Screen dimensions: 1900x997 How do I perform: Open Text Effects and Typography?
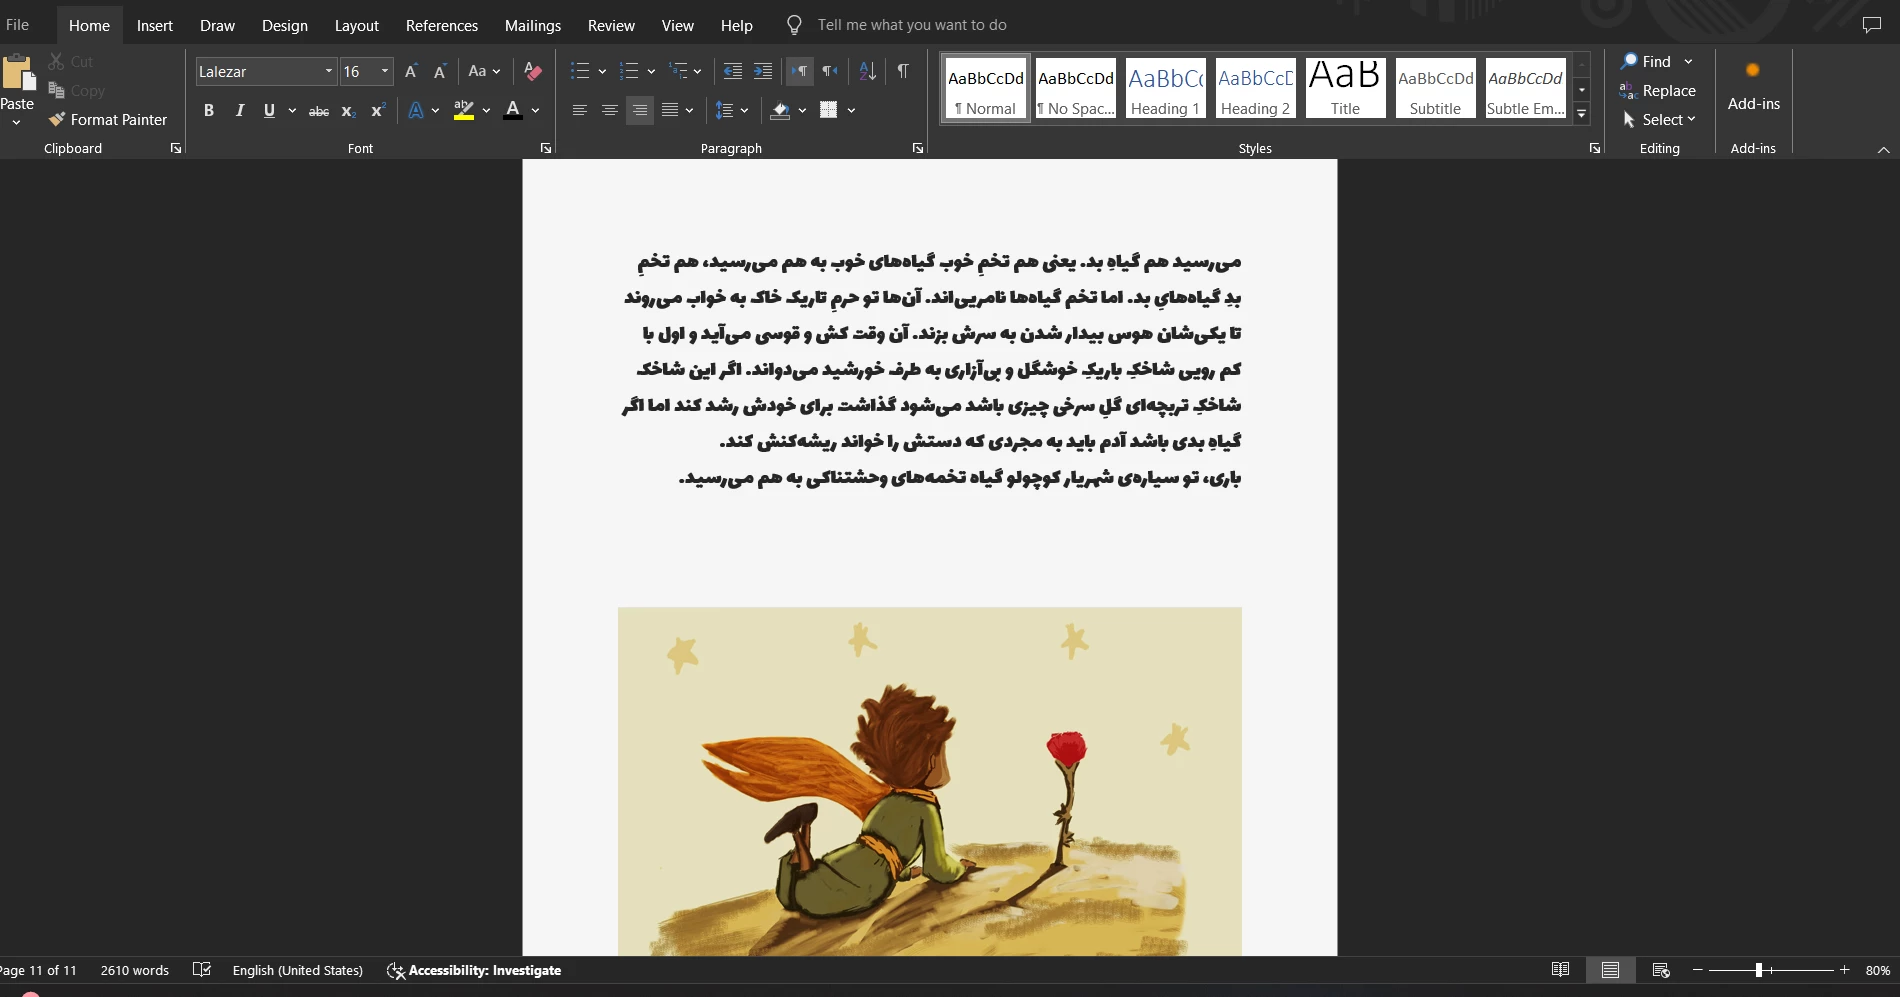tap(416, 111)
